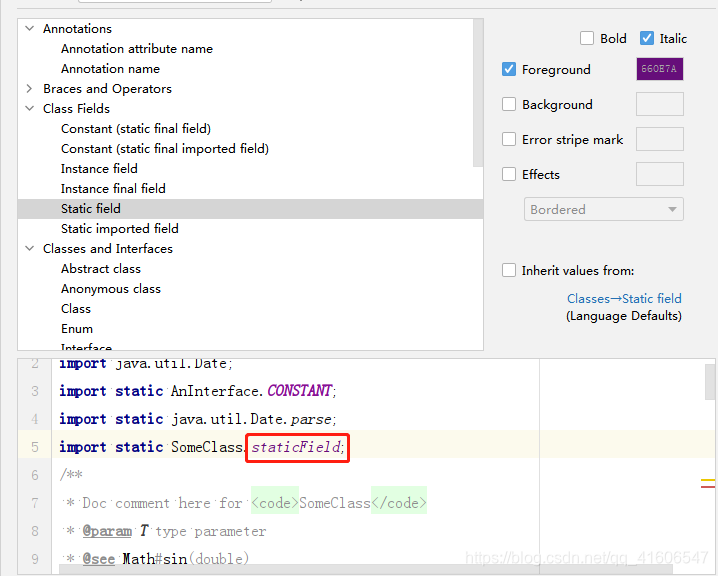Open the Background color swatch
Image resolution: width=718 pixels, height=576 pixels.
pos(659,104)
